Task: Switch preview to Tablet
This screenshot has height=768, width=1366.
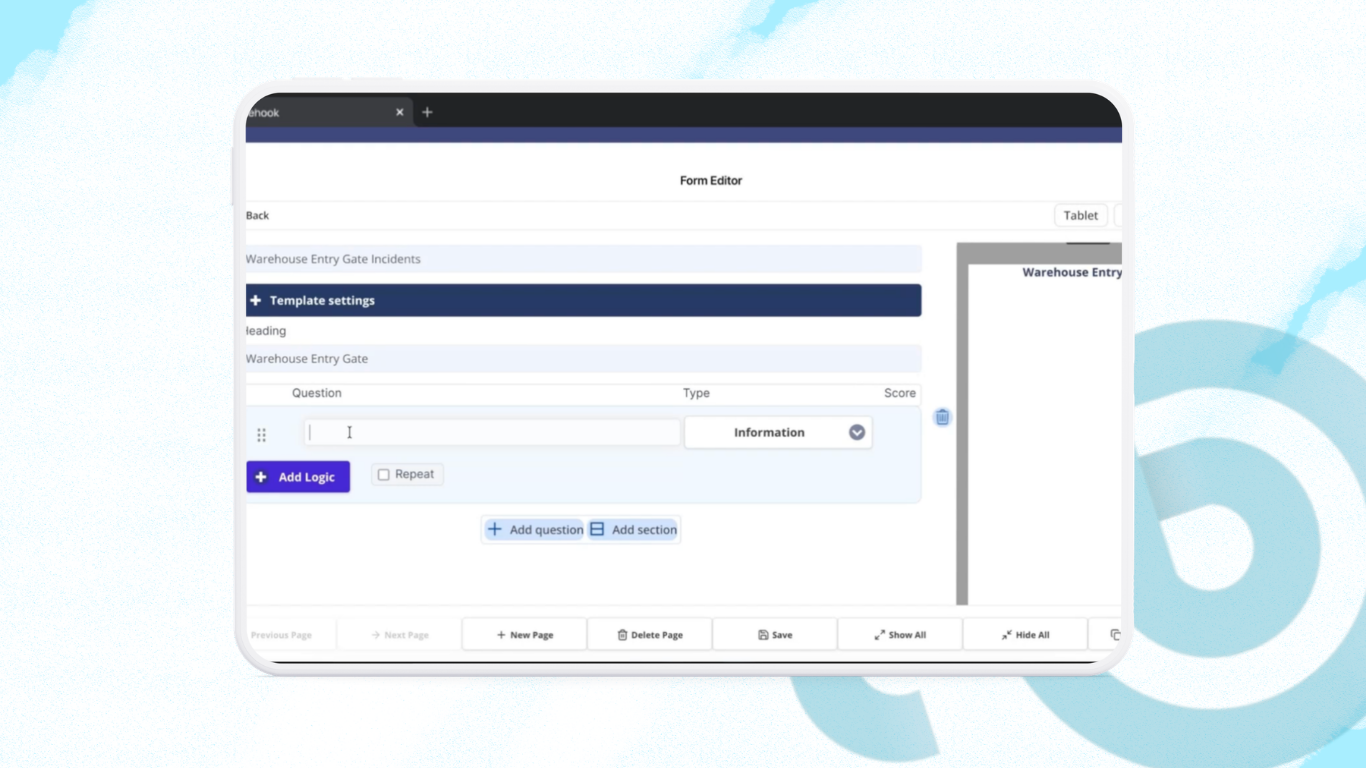Action: pos(1081,215)
